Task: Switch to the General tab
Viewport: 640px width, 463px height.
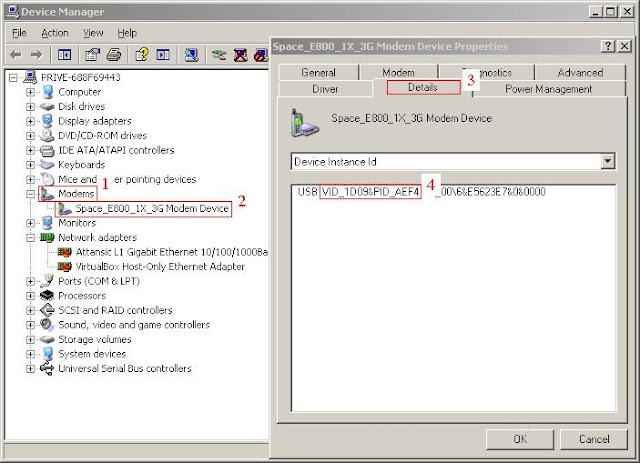Action: click(x=318, y=72)
